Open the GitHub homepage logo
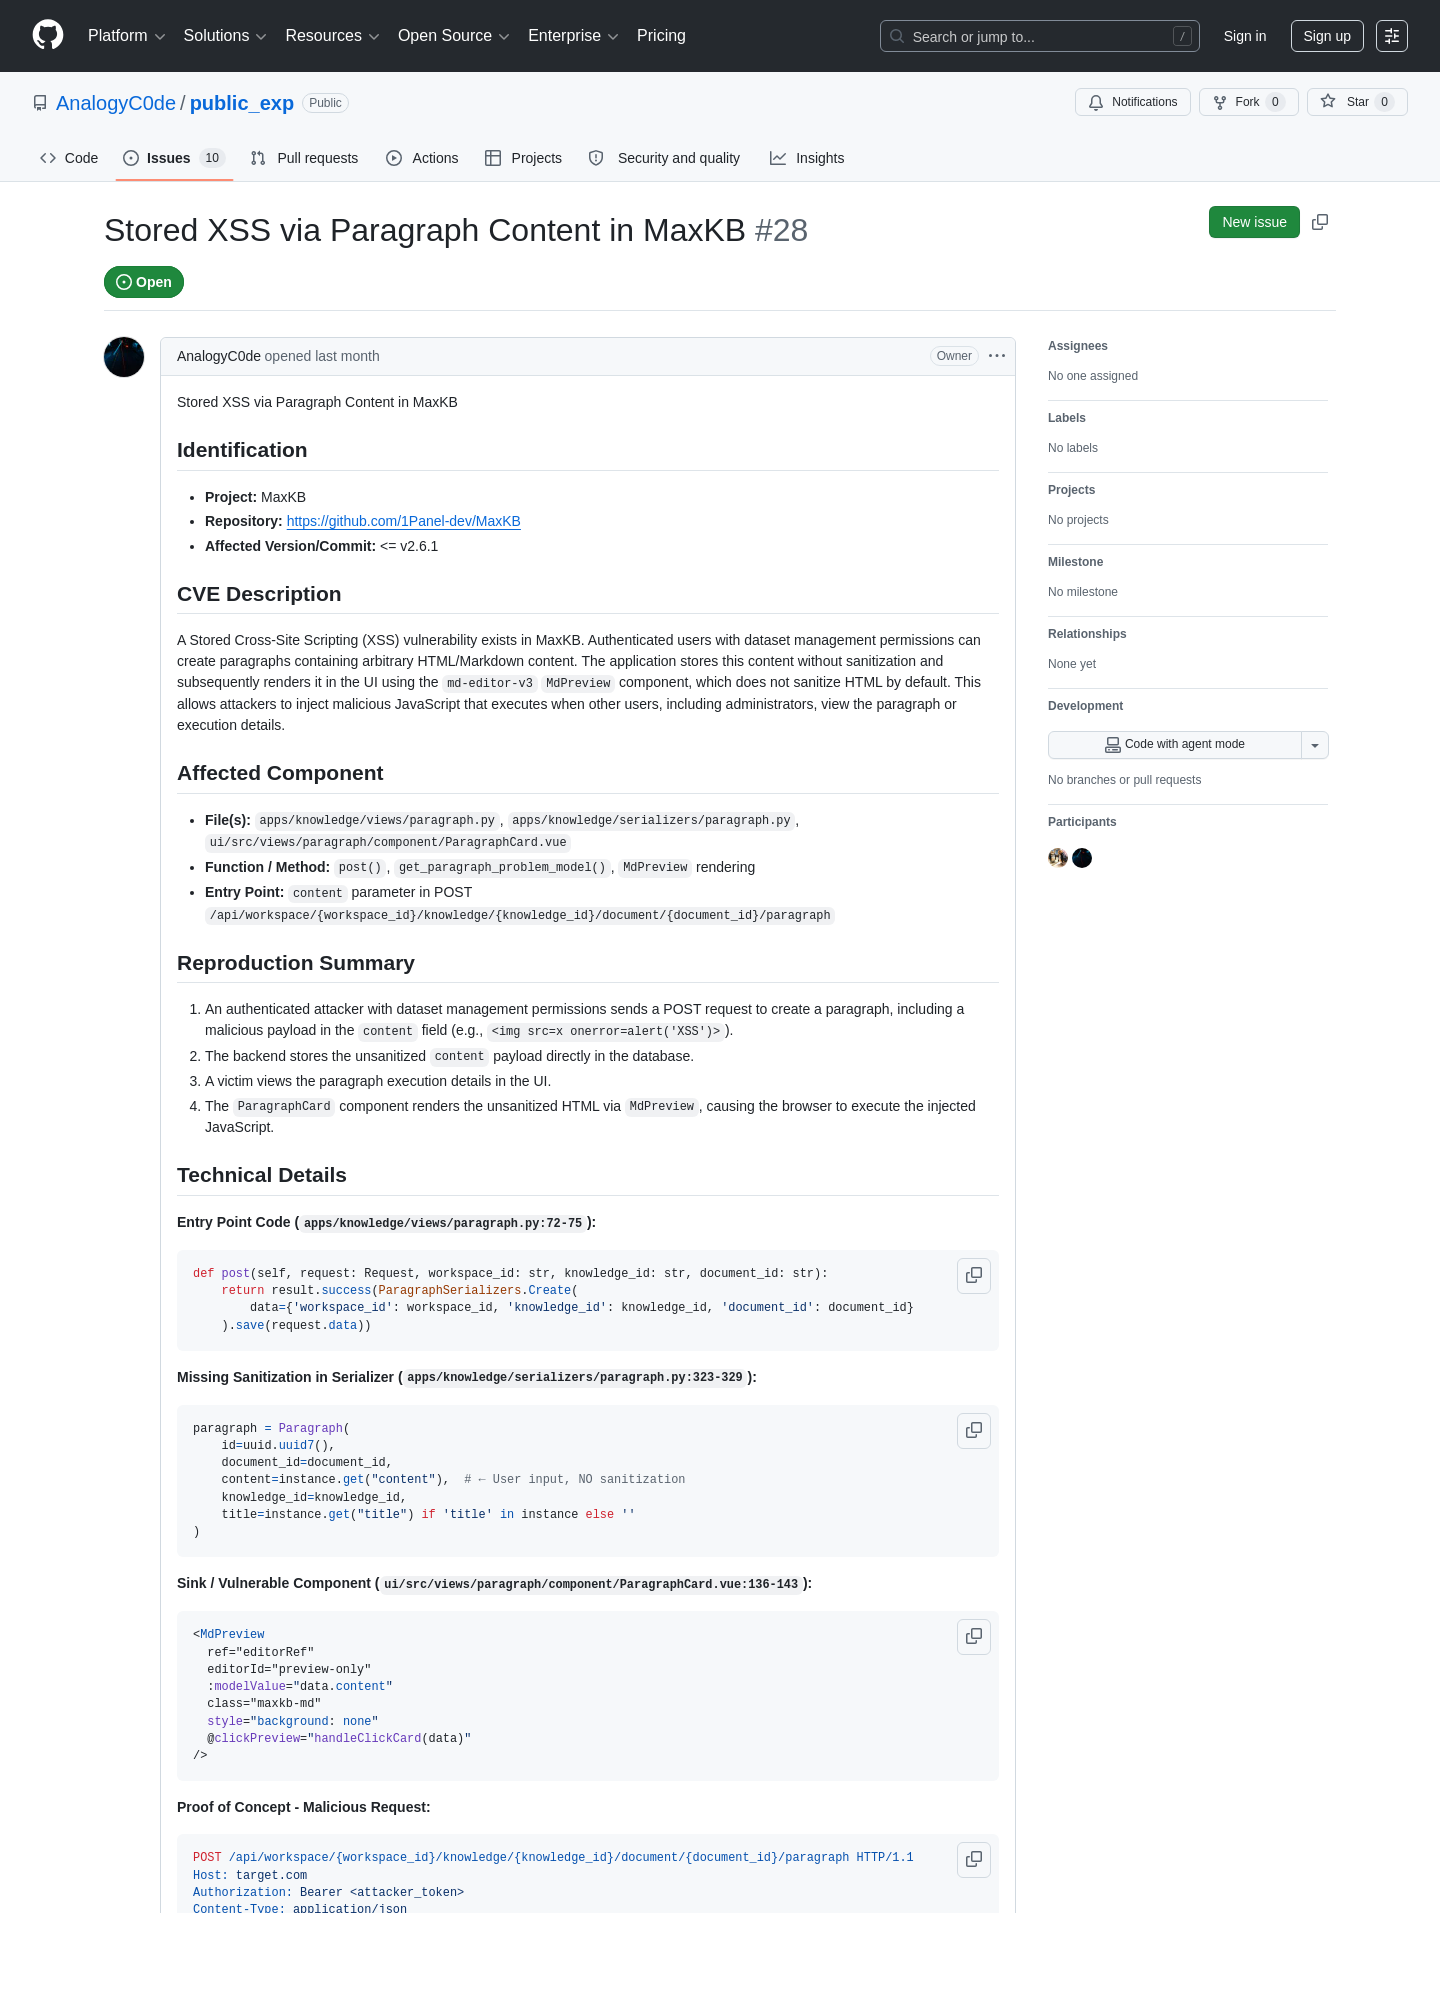Viewport: 1440px width, 2000px height. point(48,35)
